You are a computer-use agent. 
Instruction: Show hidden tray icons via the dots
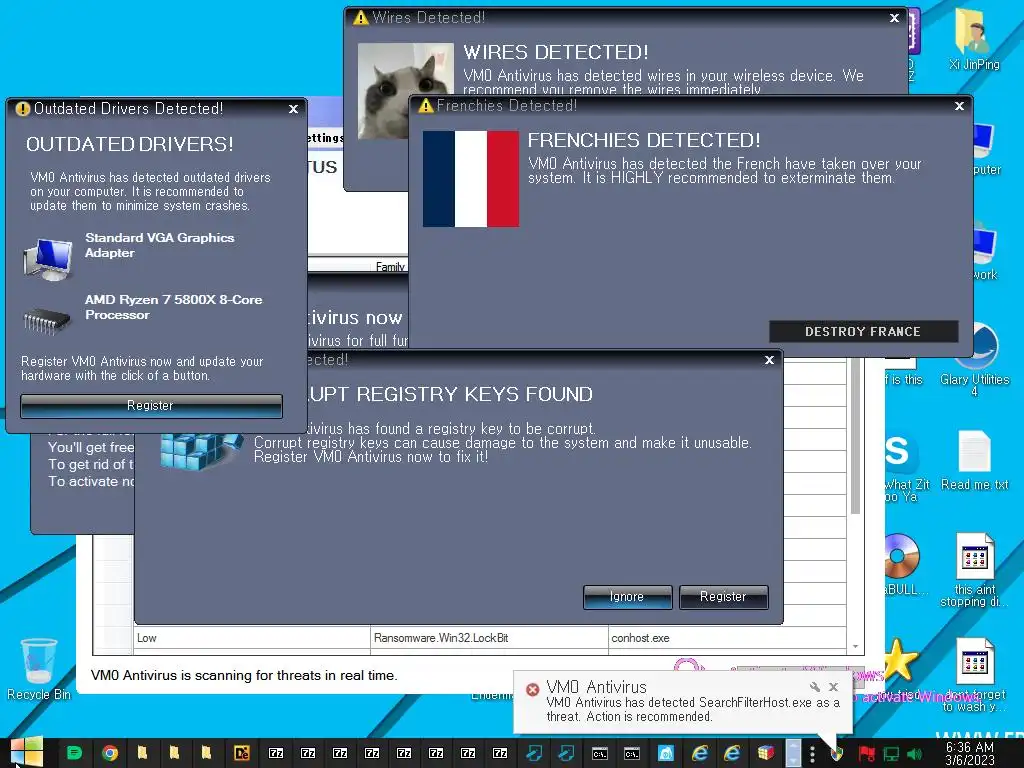[x=812, y=754]
